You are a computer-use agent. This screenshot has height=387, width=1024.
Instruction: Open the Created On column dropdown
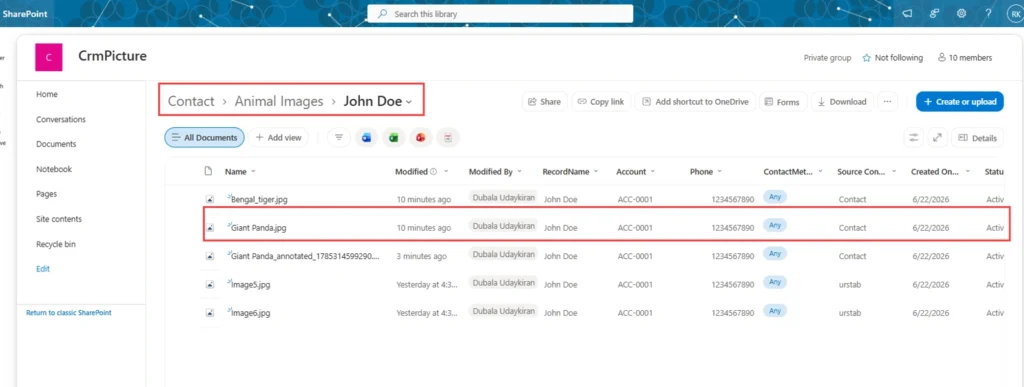(x=967, y=172)
